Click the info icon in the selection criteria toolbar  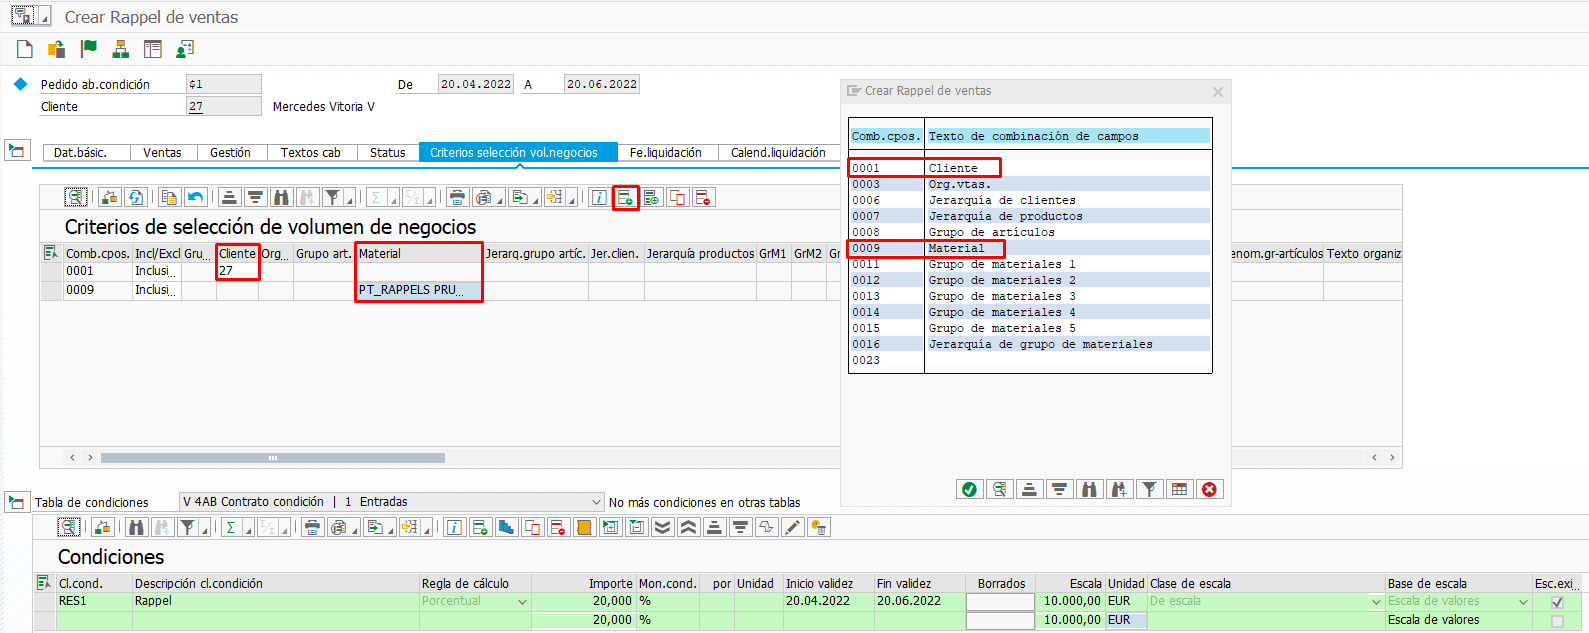pos(598,197)
